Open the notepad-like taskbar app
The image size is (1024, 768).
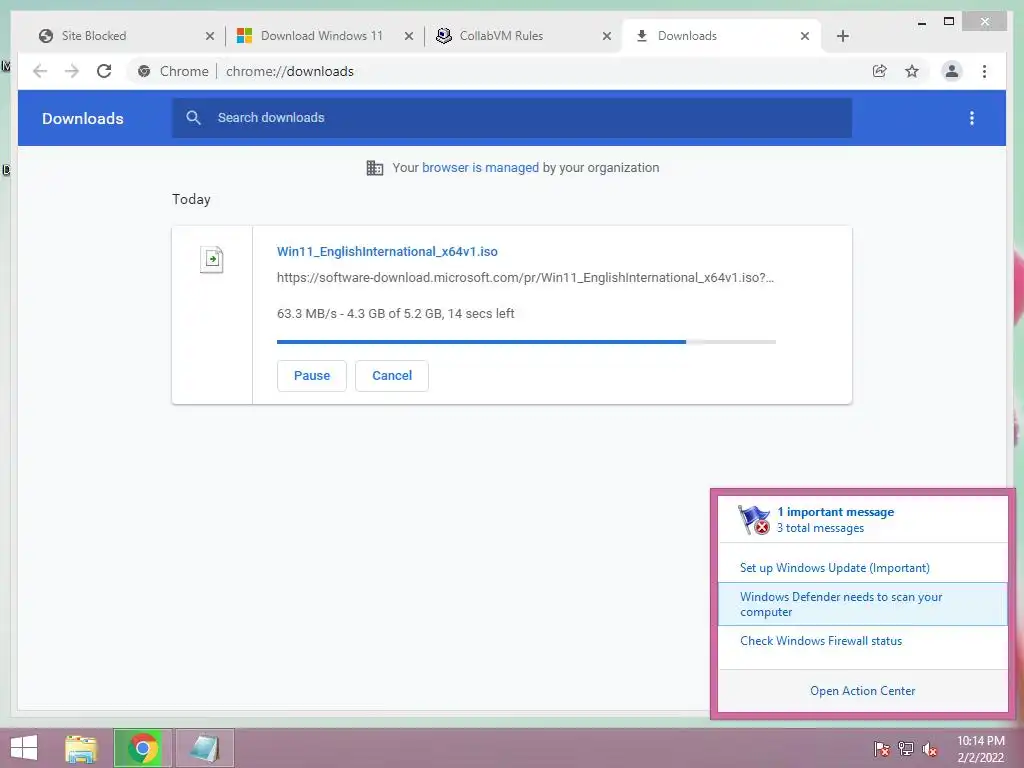click(x=204, y=748)
